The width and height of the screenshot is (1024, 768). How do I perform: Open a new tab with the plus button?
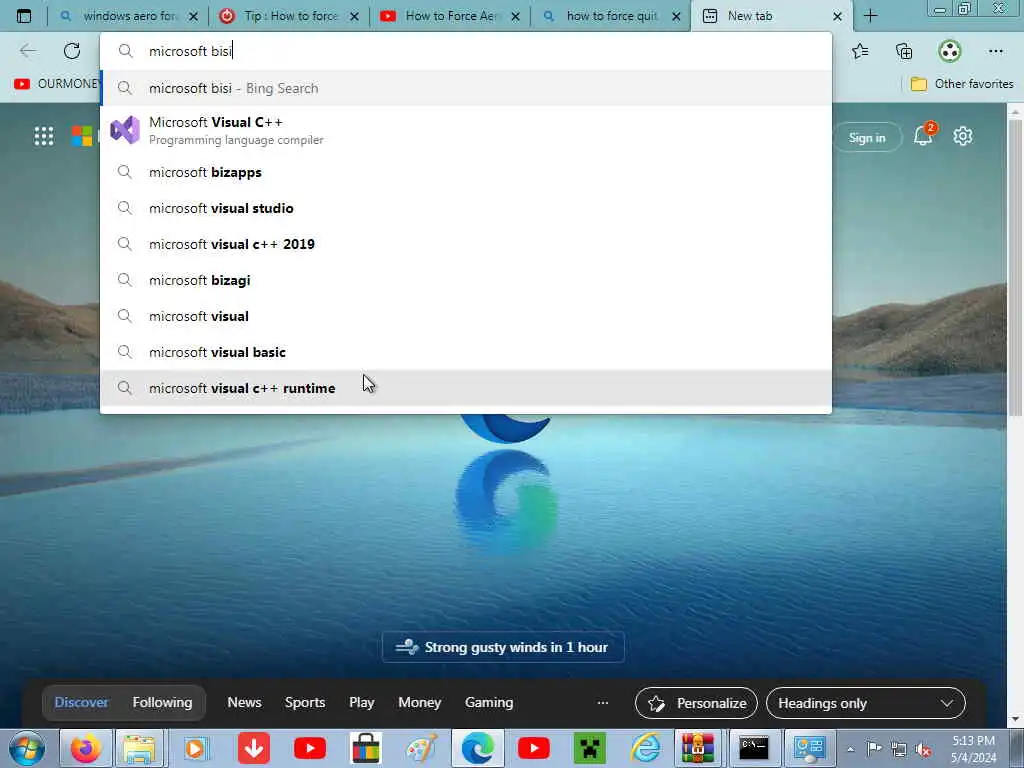tap(871, 16)
